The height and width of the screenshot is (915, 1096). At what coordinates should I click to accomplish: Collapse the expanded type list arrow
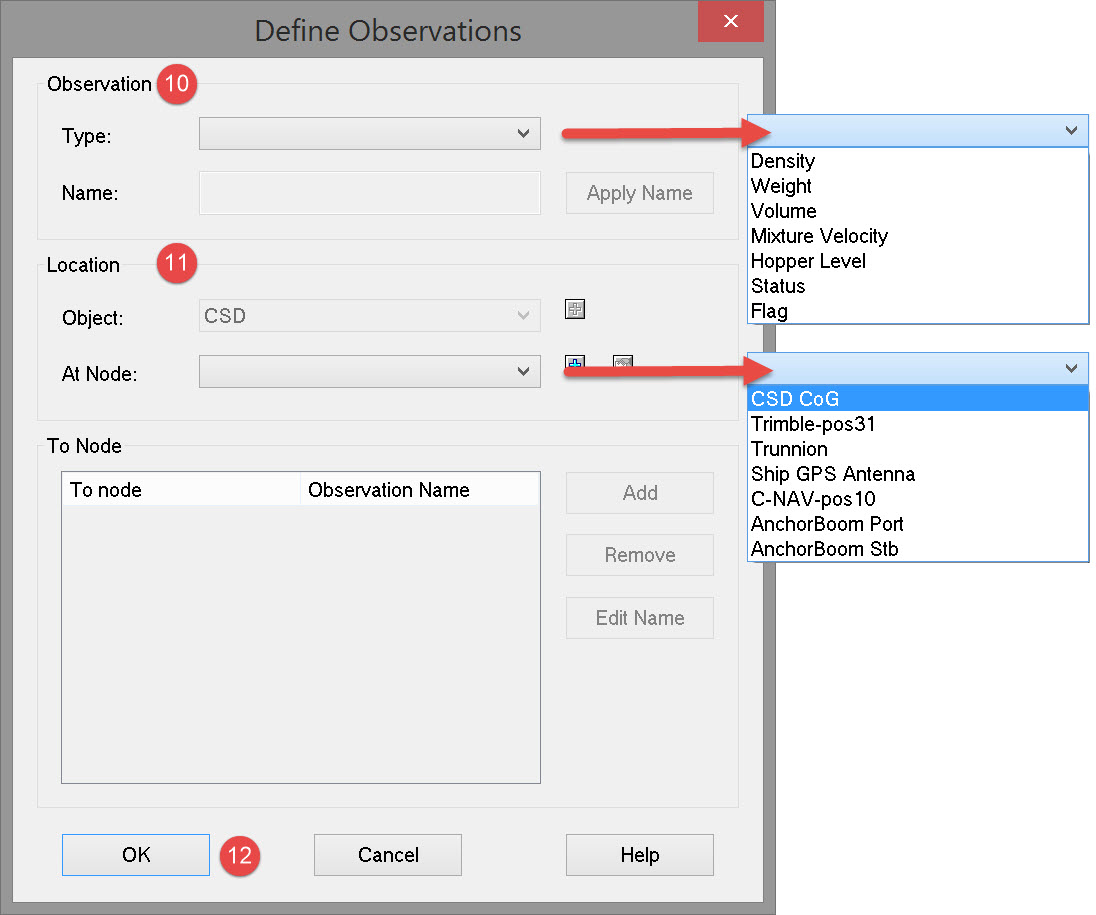pyautogui.click(x=1071, y=131)
